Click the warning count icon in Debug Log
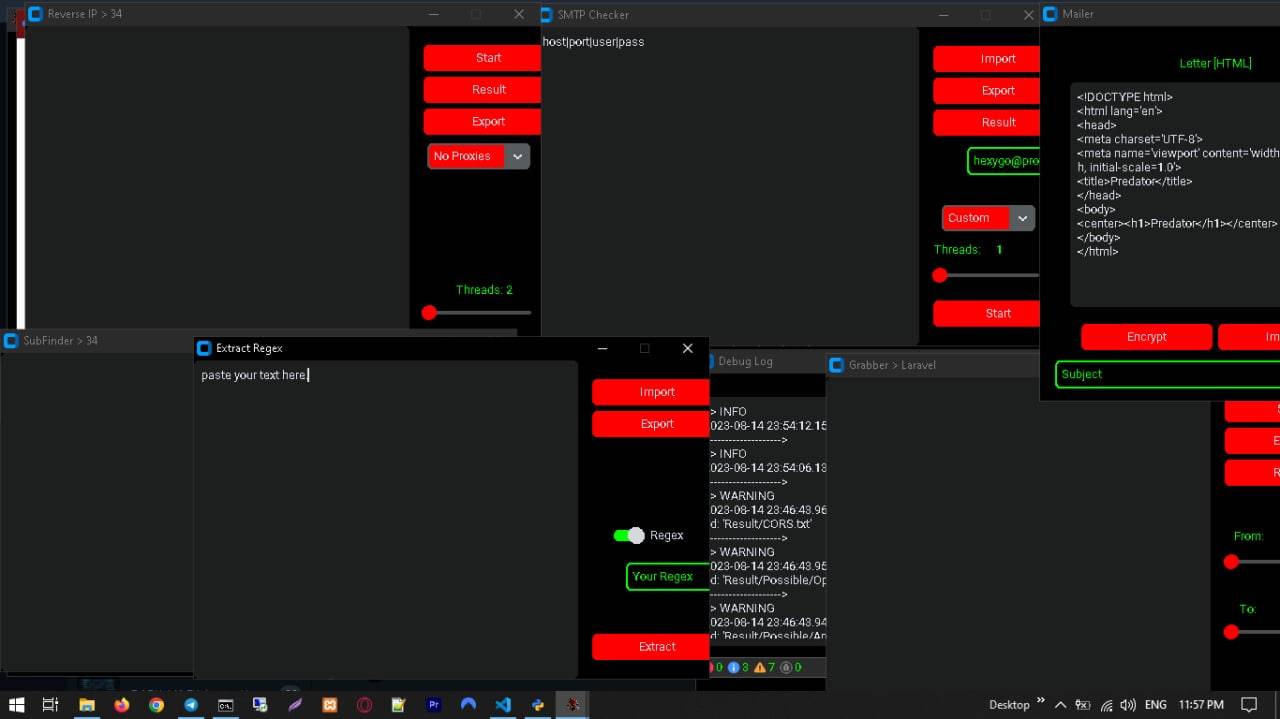 coord(760,667)
